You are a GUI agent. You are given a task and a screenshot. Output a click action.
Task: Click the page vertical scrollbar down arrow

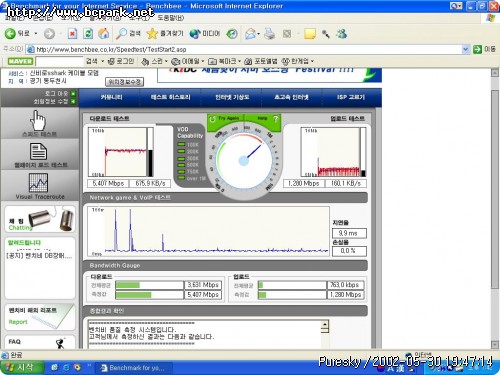tap(495, 345)
